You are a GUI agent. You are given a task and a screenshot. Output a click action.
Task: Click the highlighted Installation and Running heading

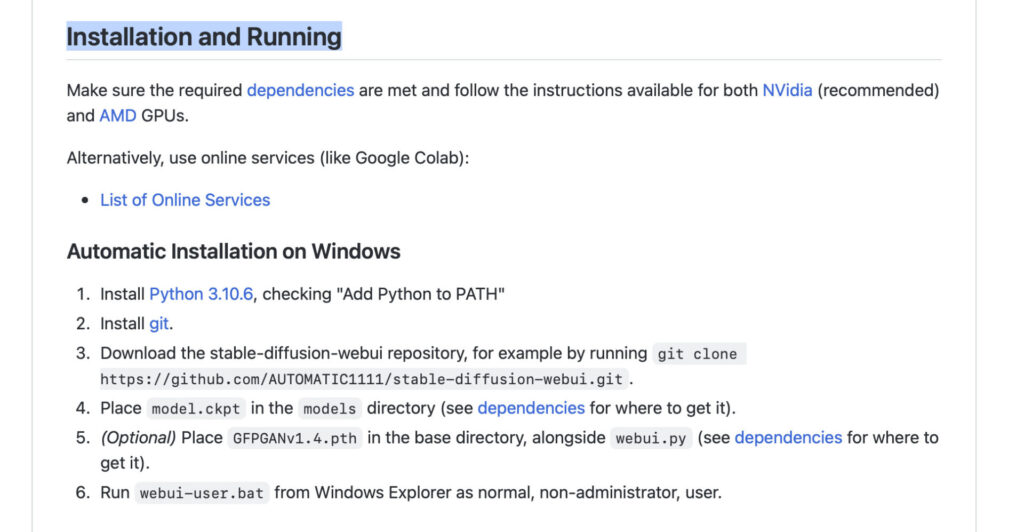pos(204,37)
